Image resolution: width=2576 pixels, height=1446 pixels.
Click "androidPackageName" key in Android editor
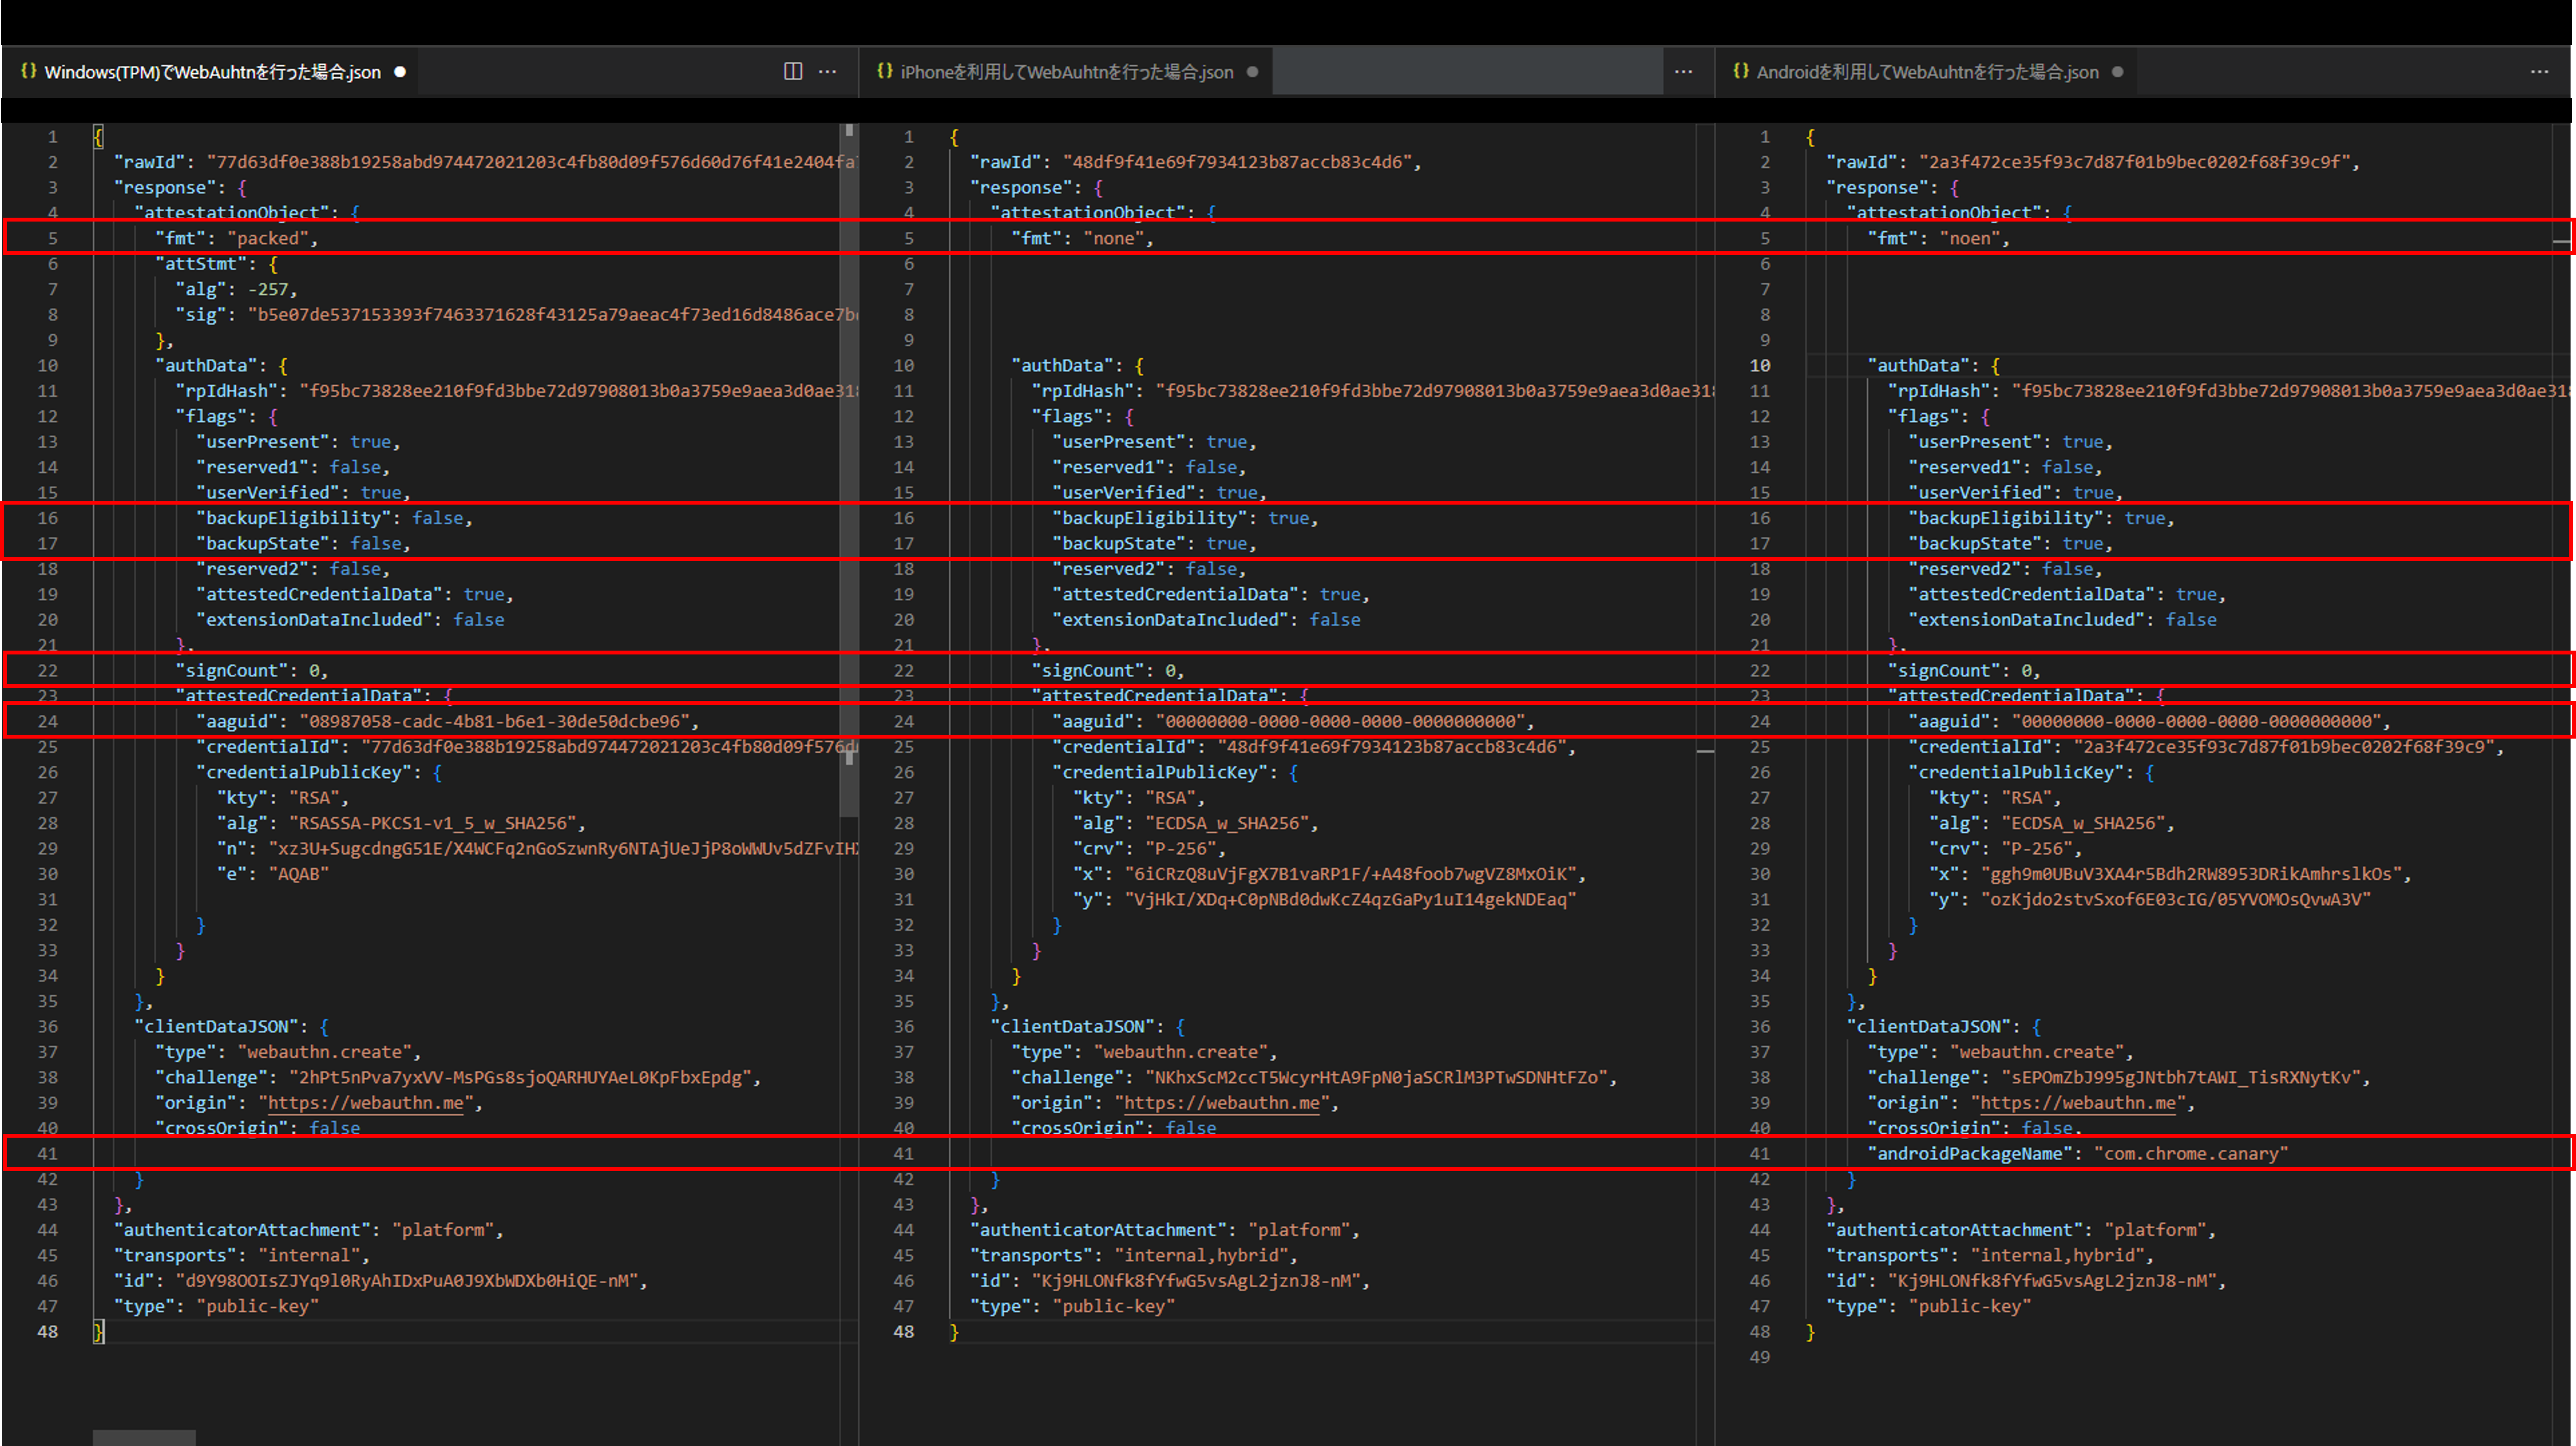1969,1153
